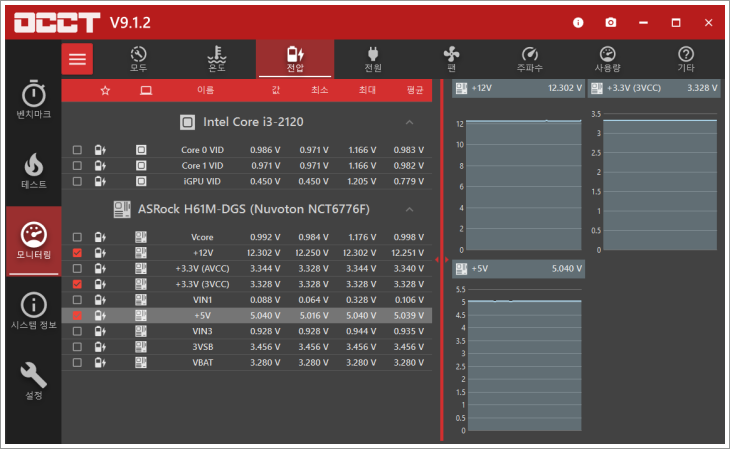Click the voltage icon in +5V row
Image resolution: width=730 pixels, height=449 pixels.
coord(100,315)
